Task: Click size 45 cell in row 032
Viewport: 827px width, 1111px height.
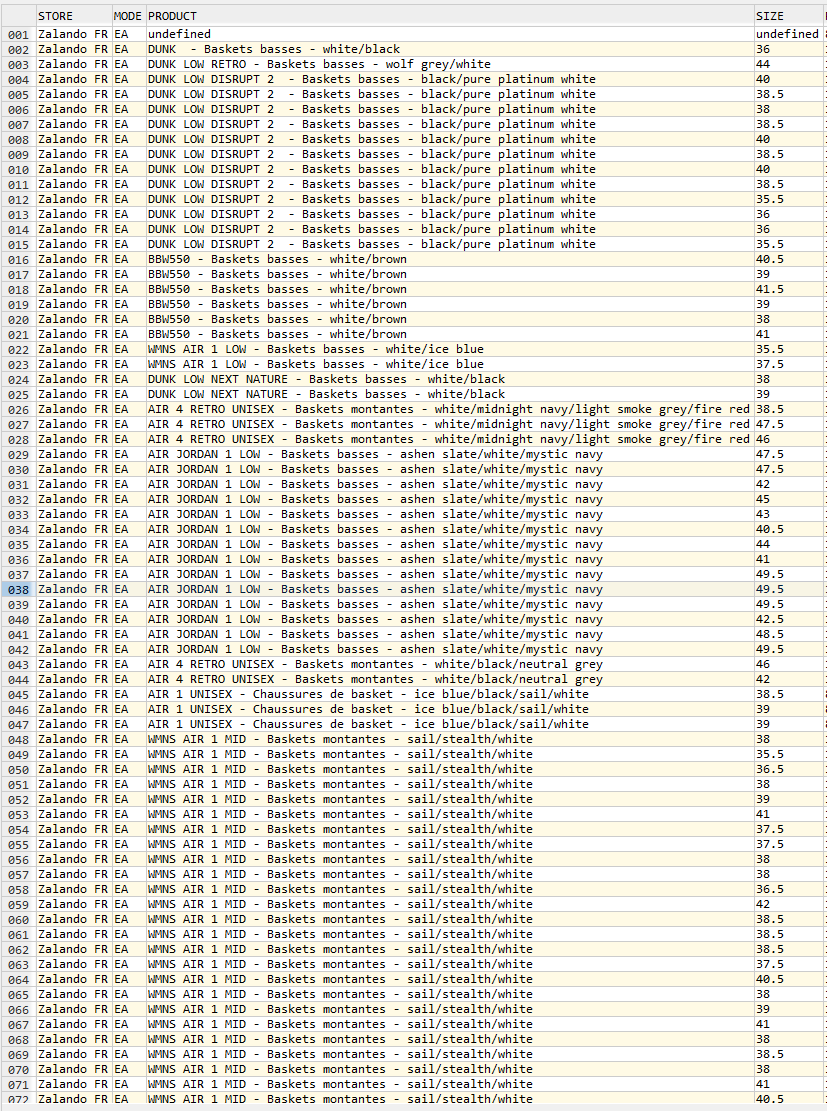Action: click(789, 499)
